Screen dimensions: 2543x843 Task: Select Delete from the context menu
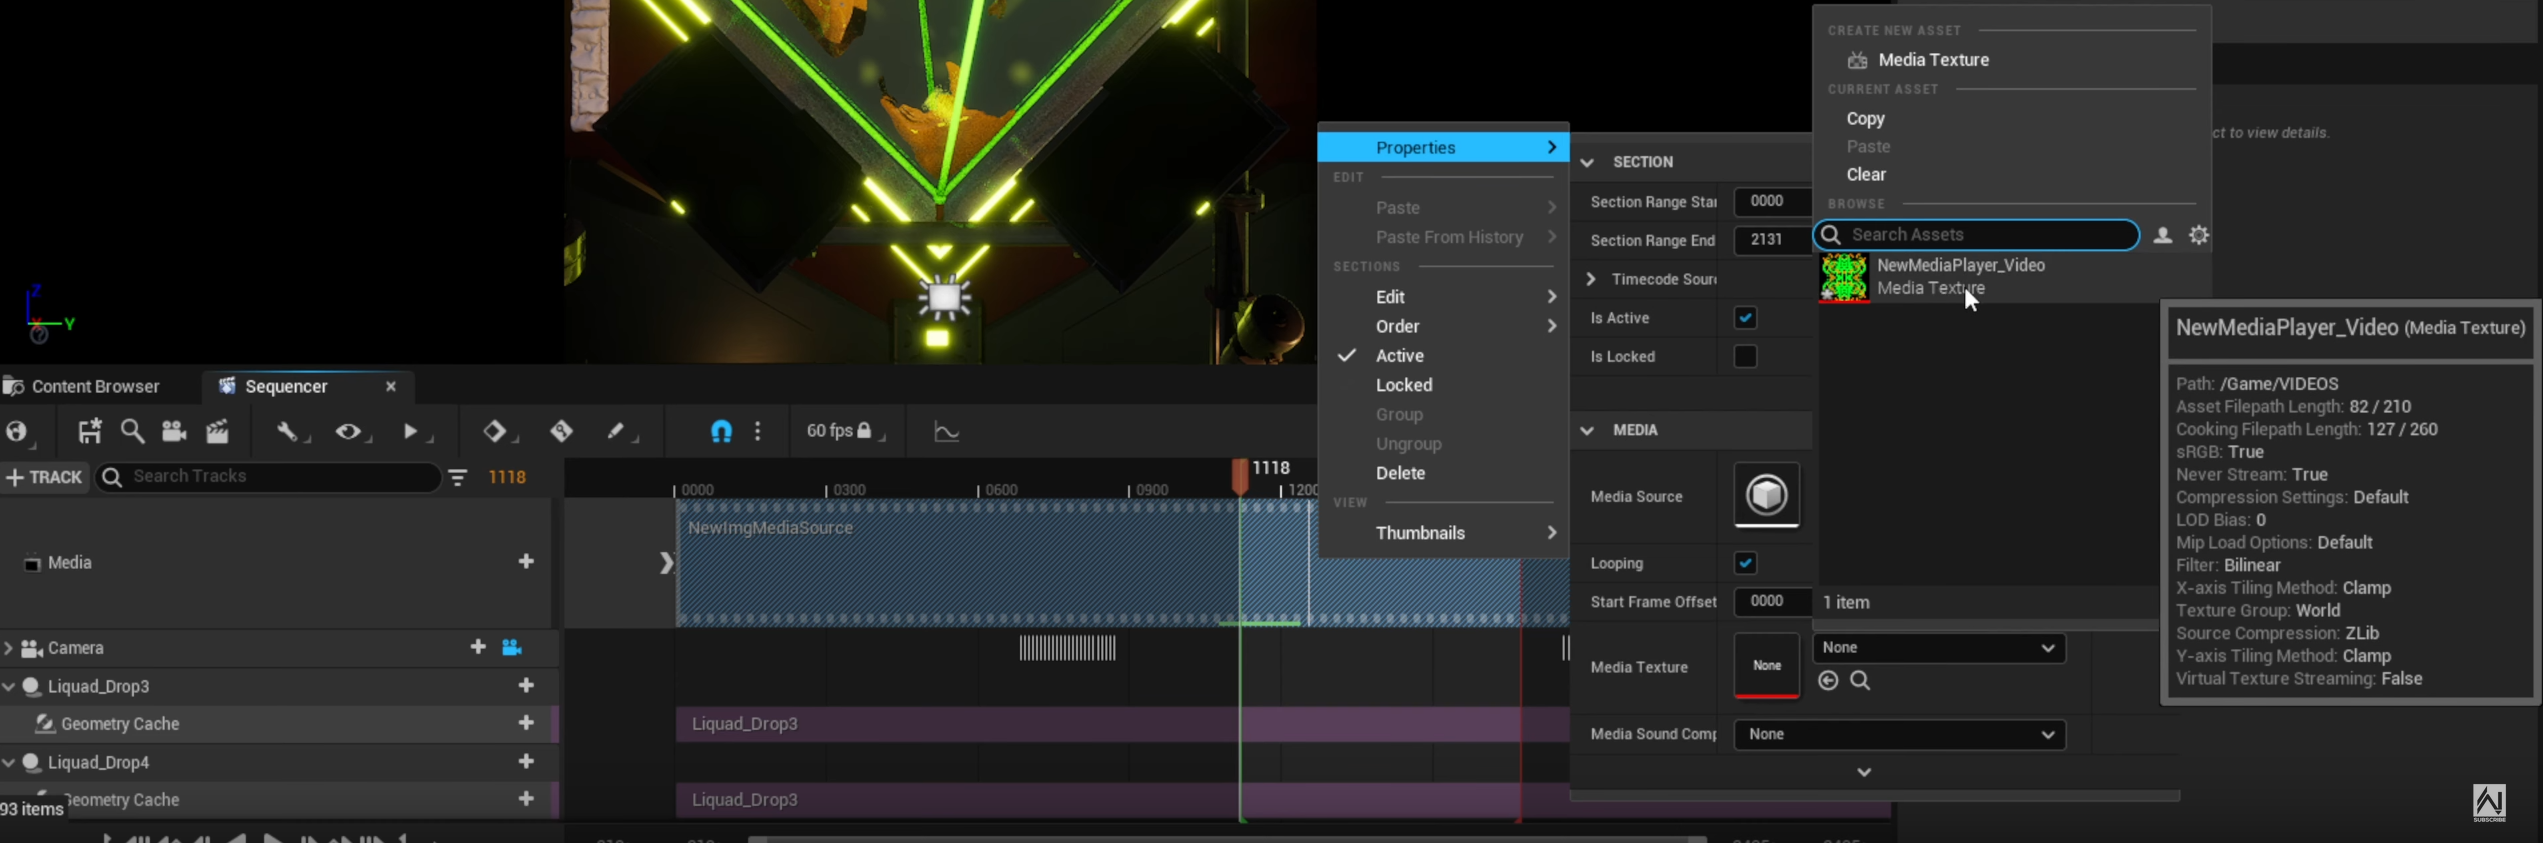[x=1400, y=473]
